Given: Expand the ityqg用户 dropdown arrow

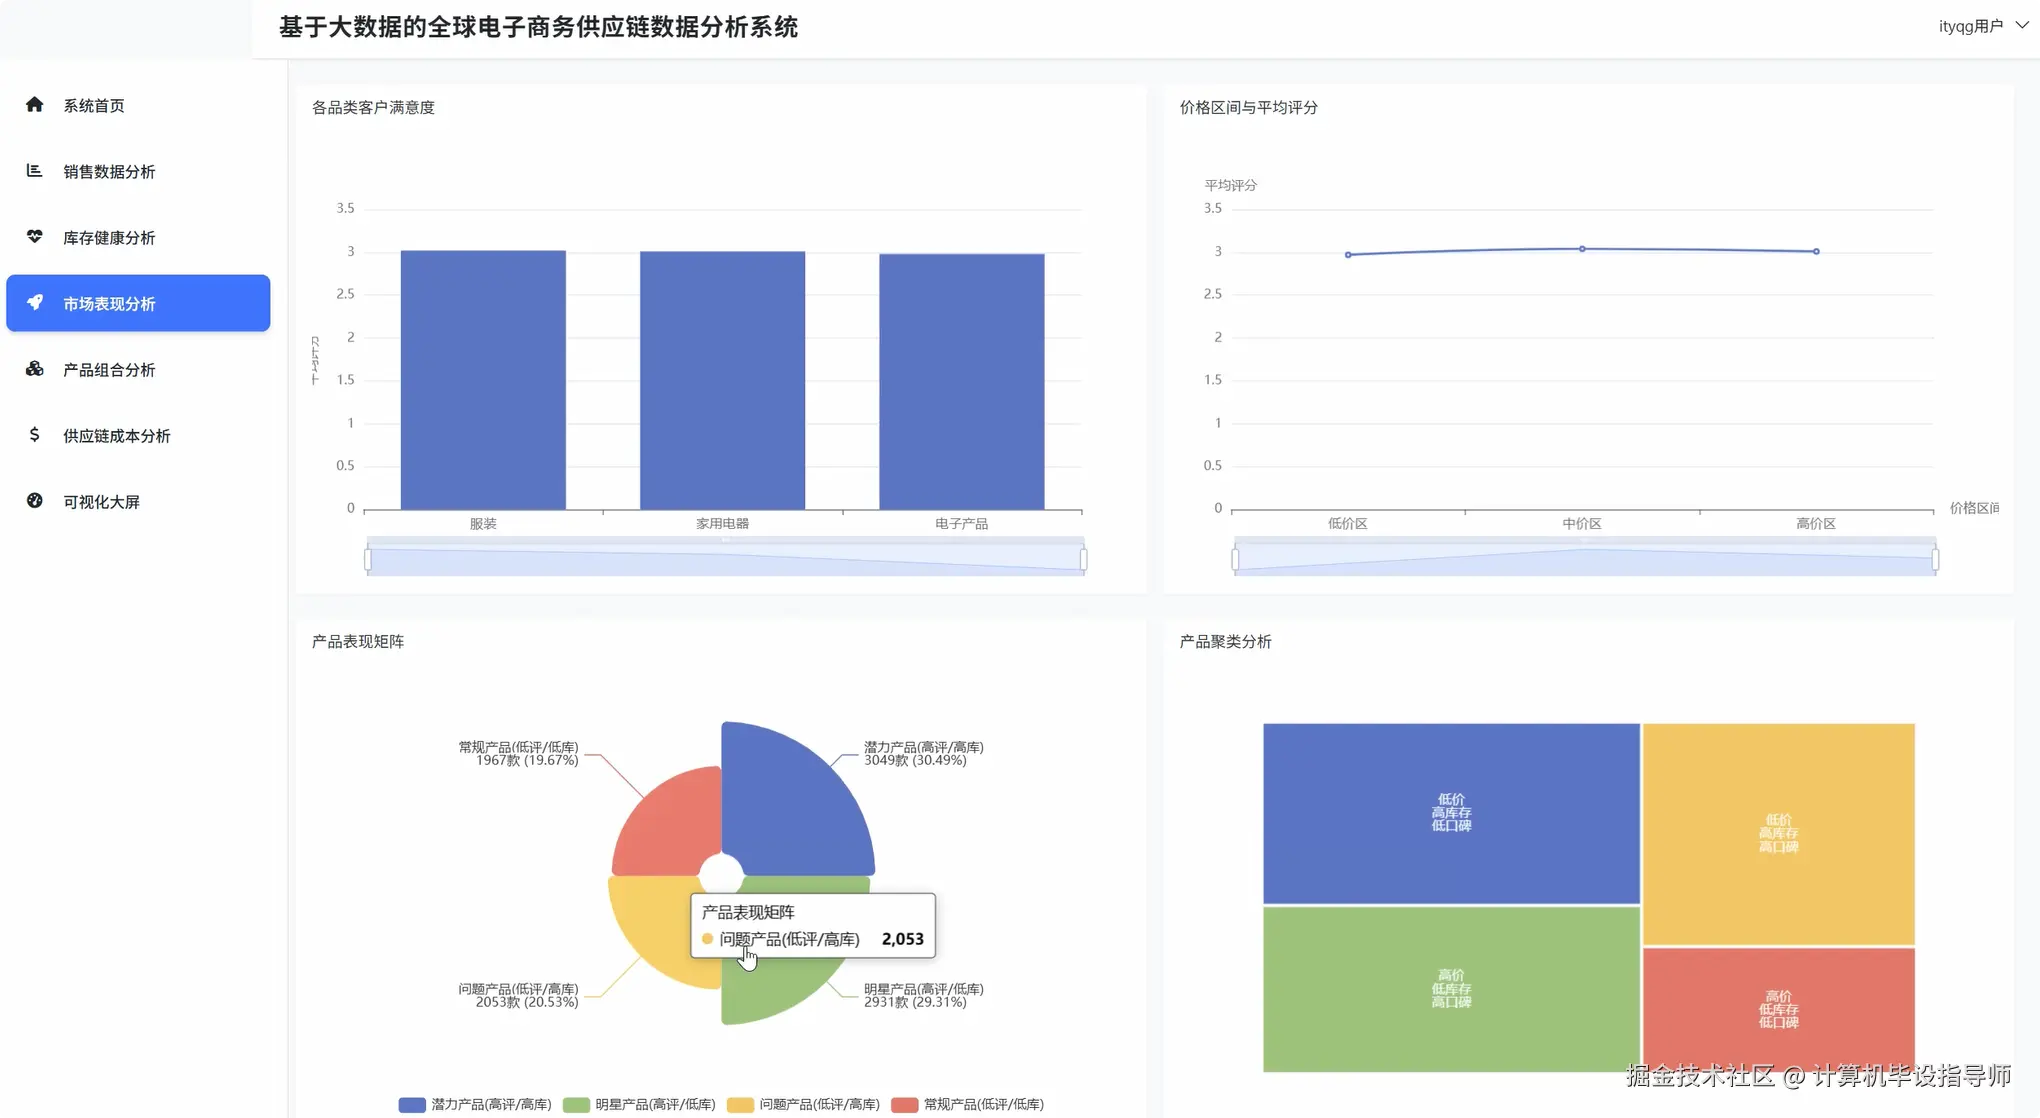Looking at the screenshot, I should click(x=2021, y=26).
